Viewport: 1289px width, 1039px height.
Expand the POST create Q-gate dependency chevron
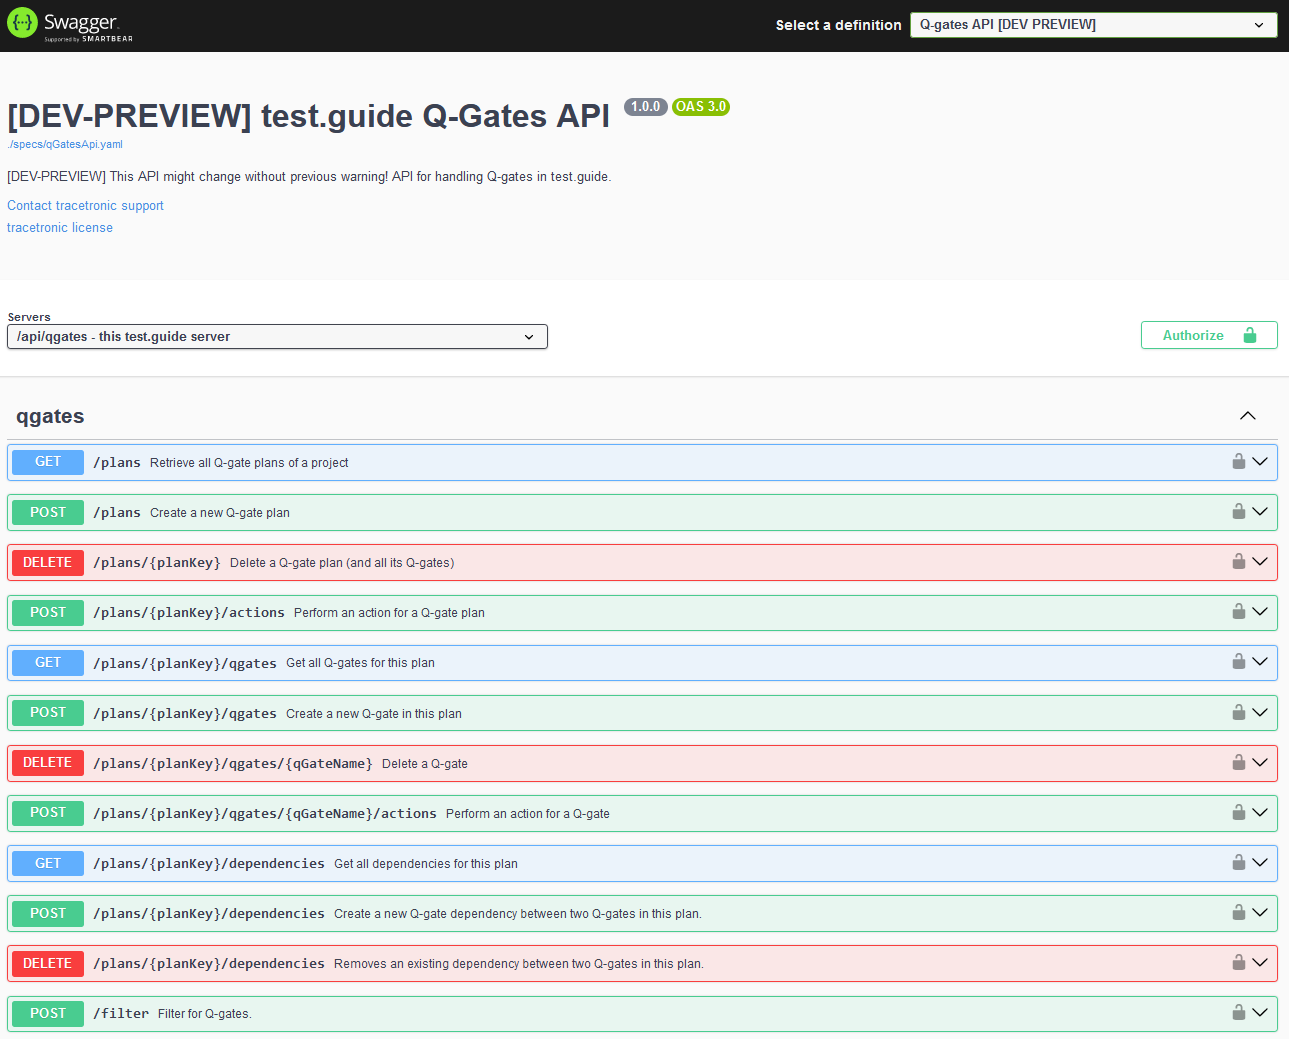tap(1260, 913)
